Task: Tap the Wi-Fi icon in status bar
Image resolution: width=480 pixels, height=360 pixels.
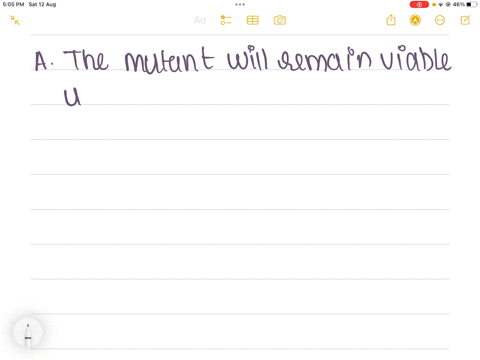Action: 441,5
